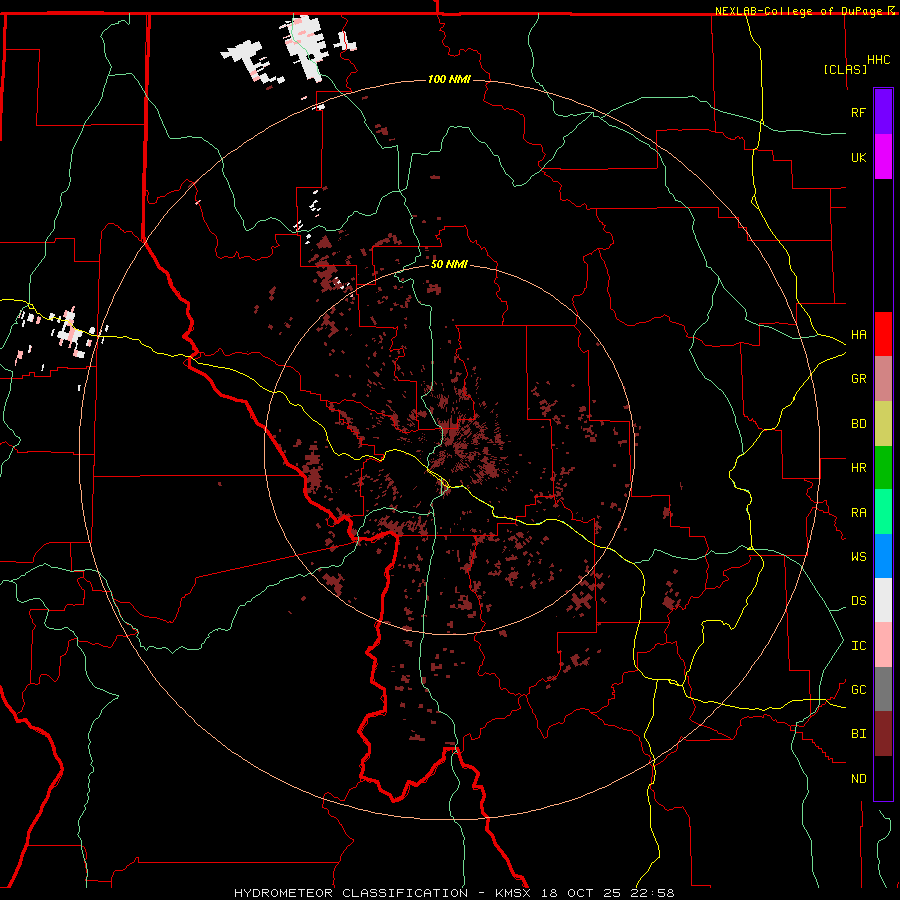900x900 pixels.
Task: Click the 50 NMI range ring label
Action: pos(449,264)
